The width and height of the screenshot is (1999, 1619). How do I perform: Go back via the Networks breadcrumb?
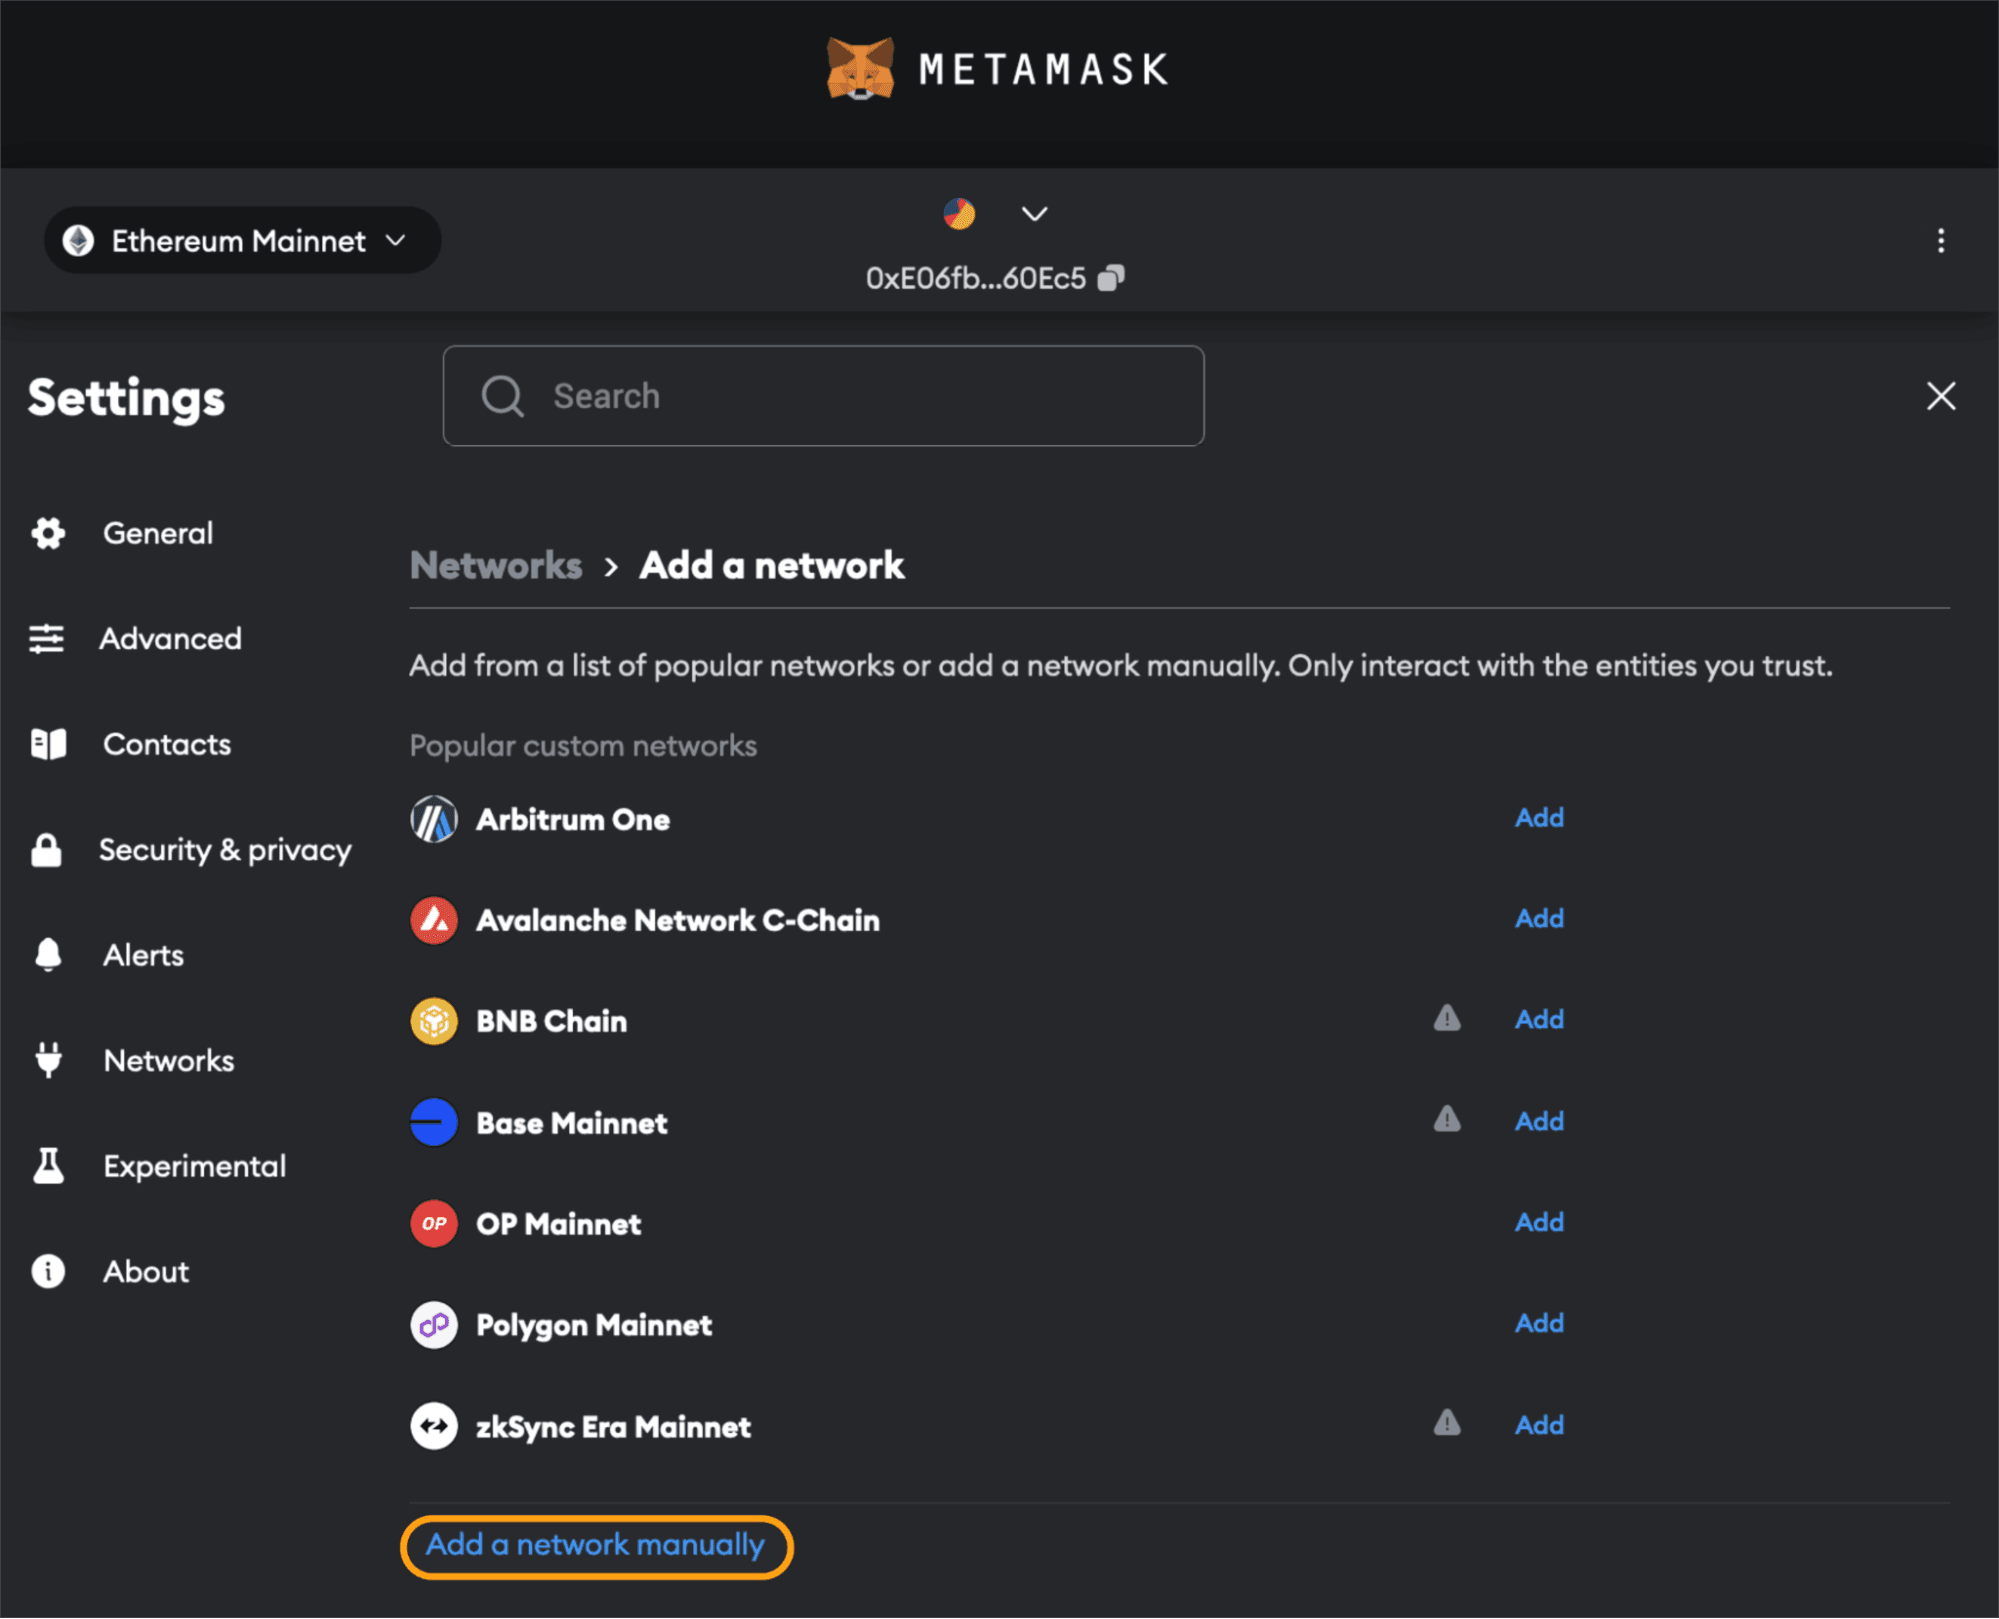click(496, 565)
